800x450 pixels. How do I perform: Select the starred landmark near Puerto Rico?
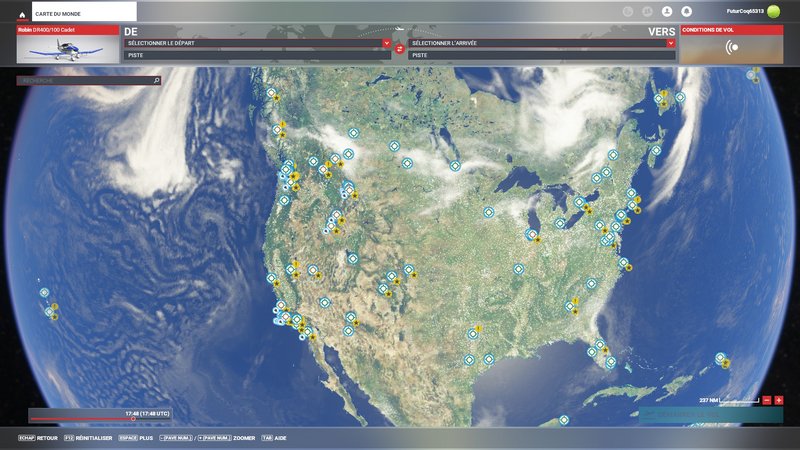click(726, 364)
